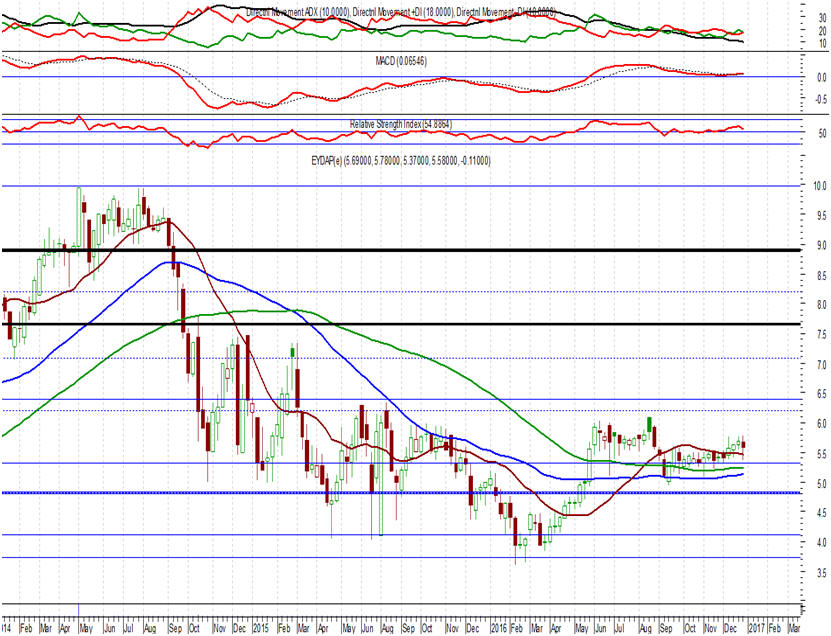Click the 30 ADX axis label
Viewport: 831px width, 636px height.
point(823,18)
